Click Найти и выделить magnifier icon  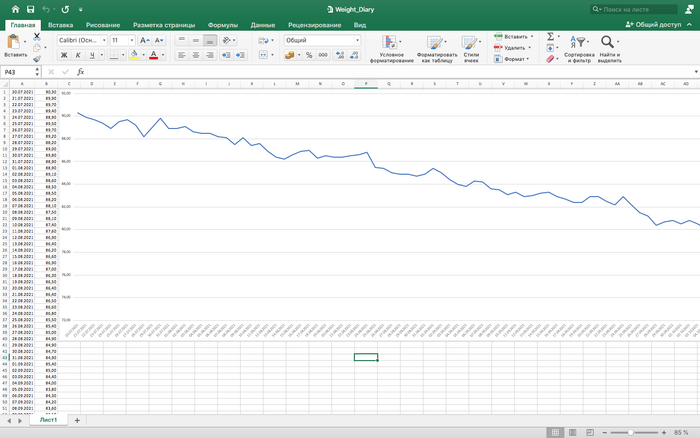tap(609, 46)
